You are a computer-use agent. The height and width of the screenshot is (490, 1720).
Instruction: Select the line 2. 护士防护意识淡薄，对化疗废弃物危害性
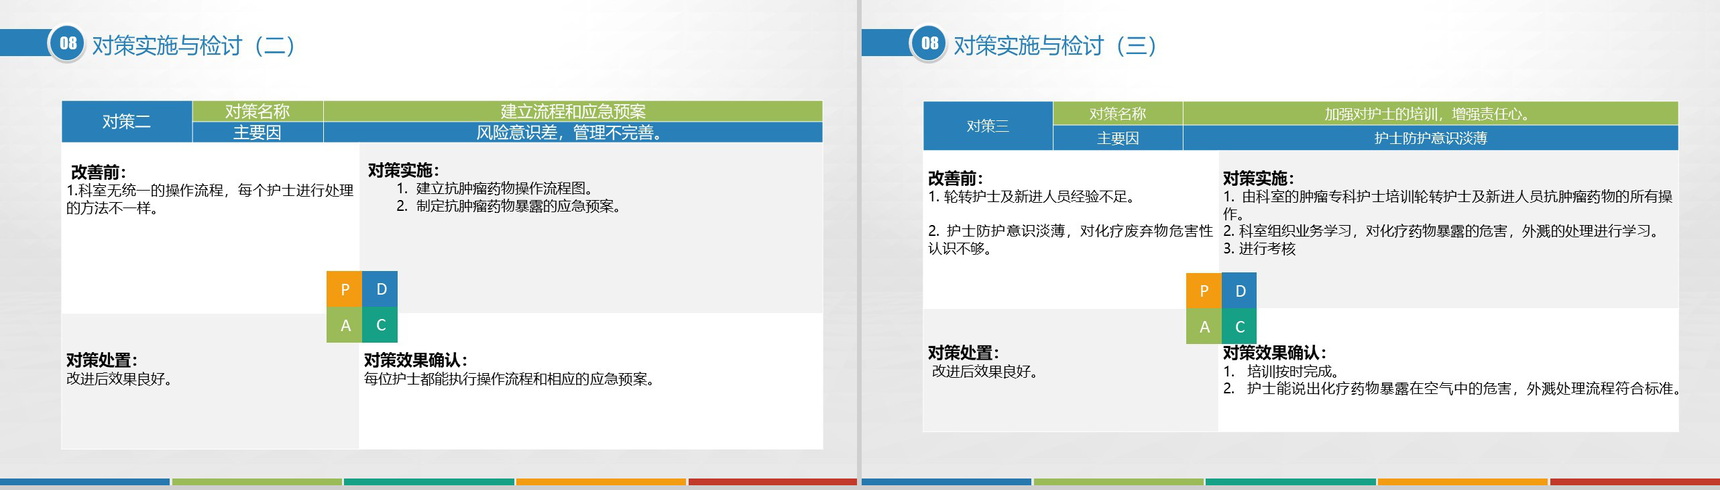tap(1070, 231)
